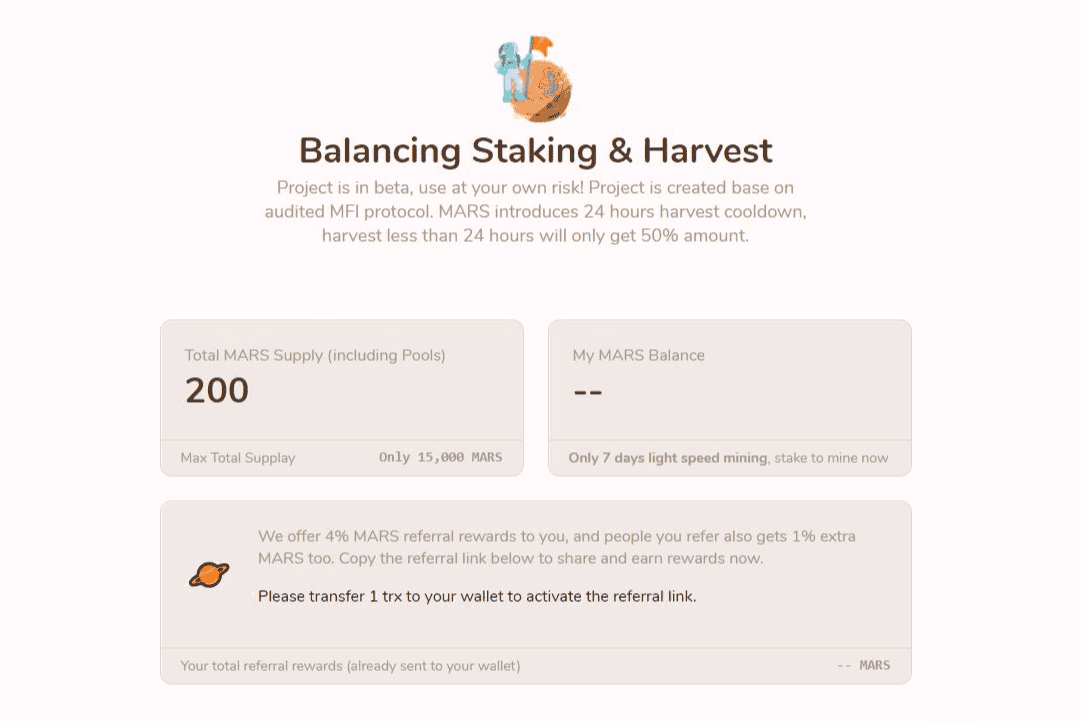Click the "Only 15,000 MARS" text
Screen dimensions: 1081x721
tap(440, 458)
